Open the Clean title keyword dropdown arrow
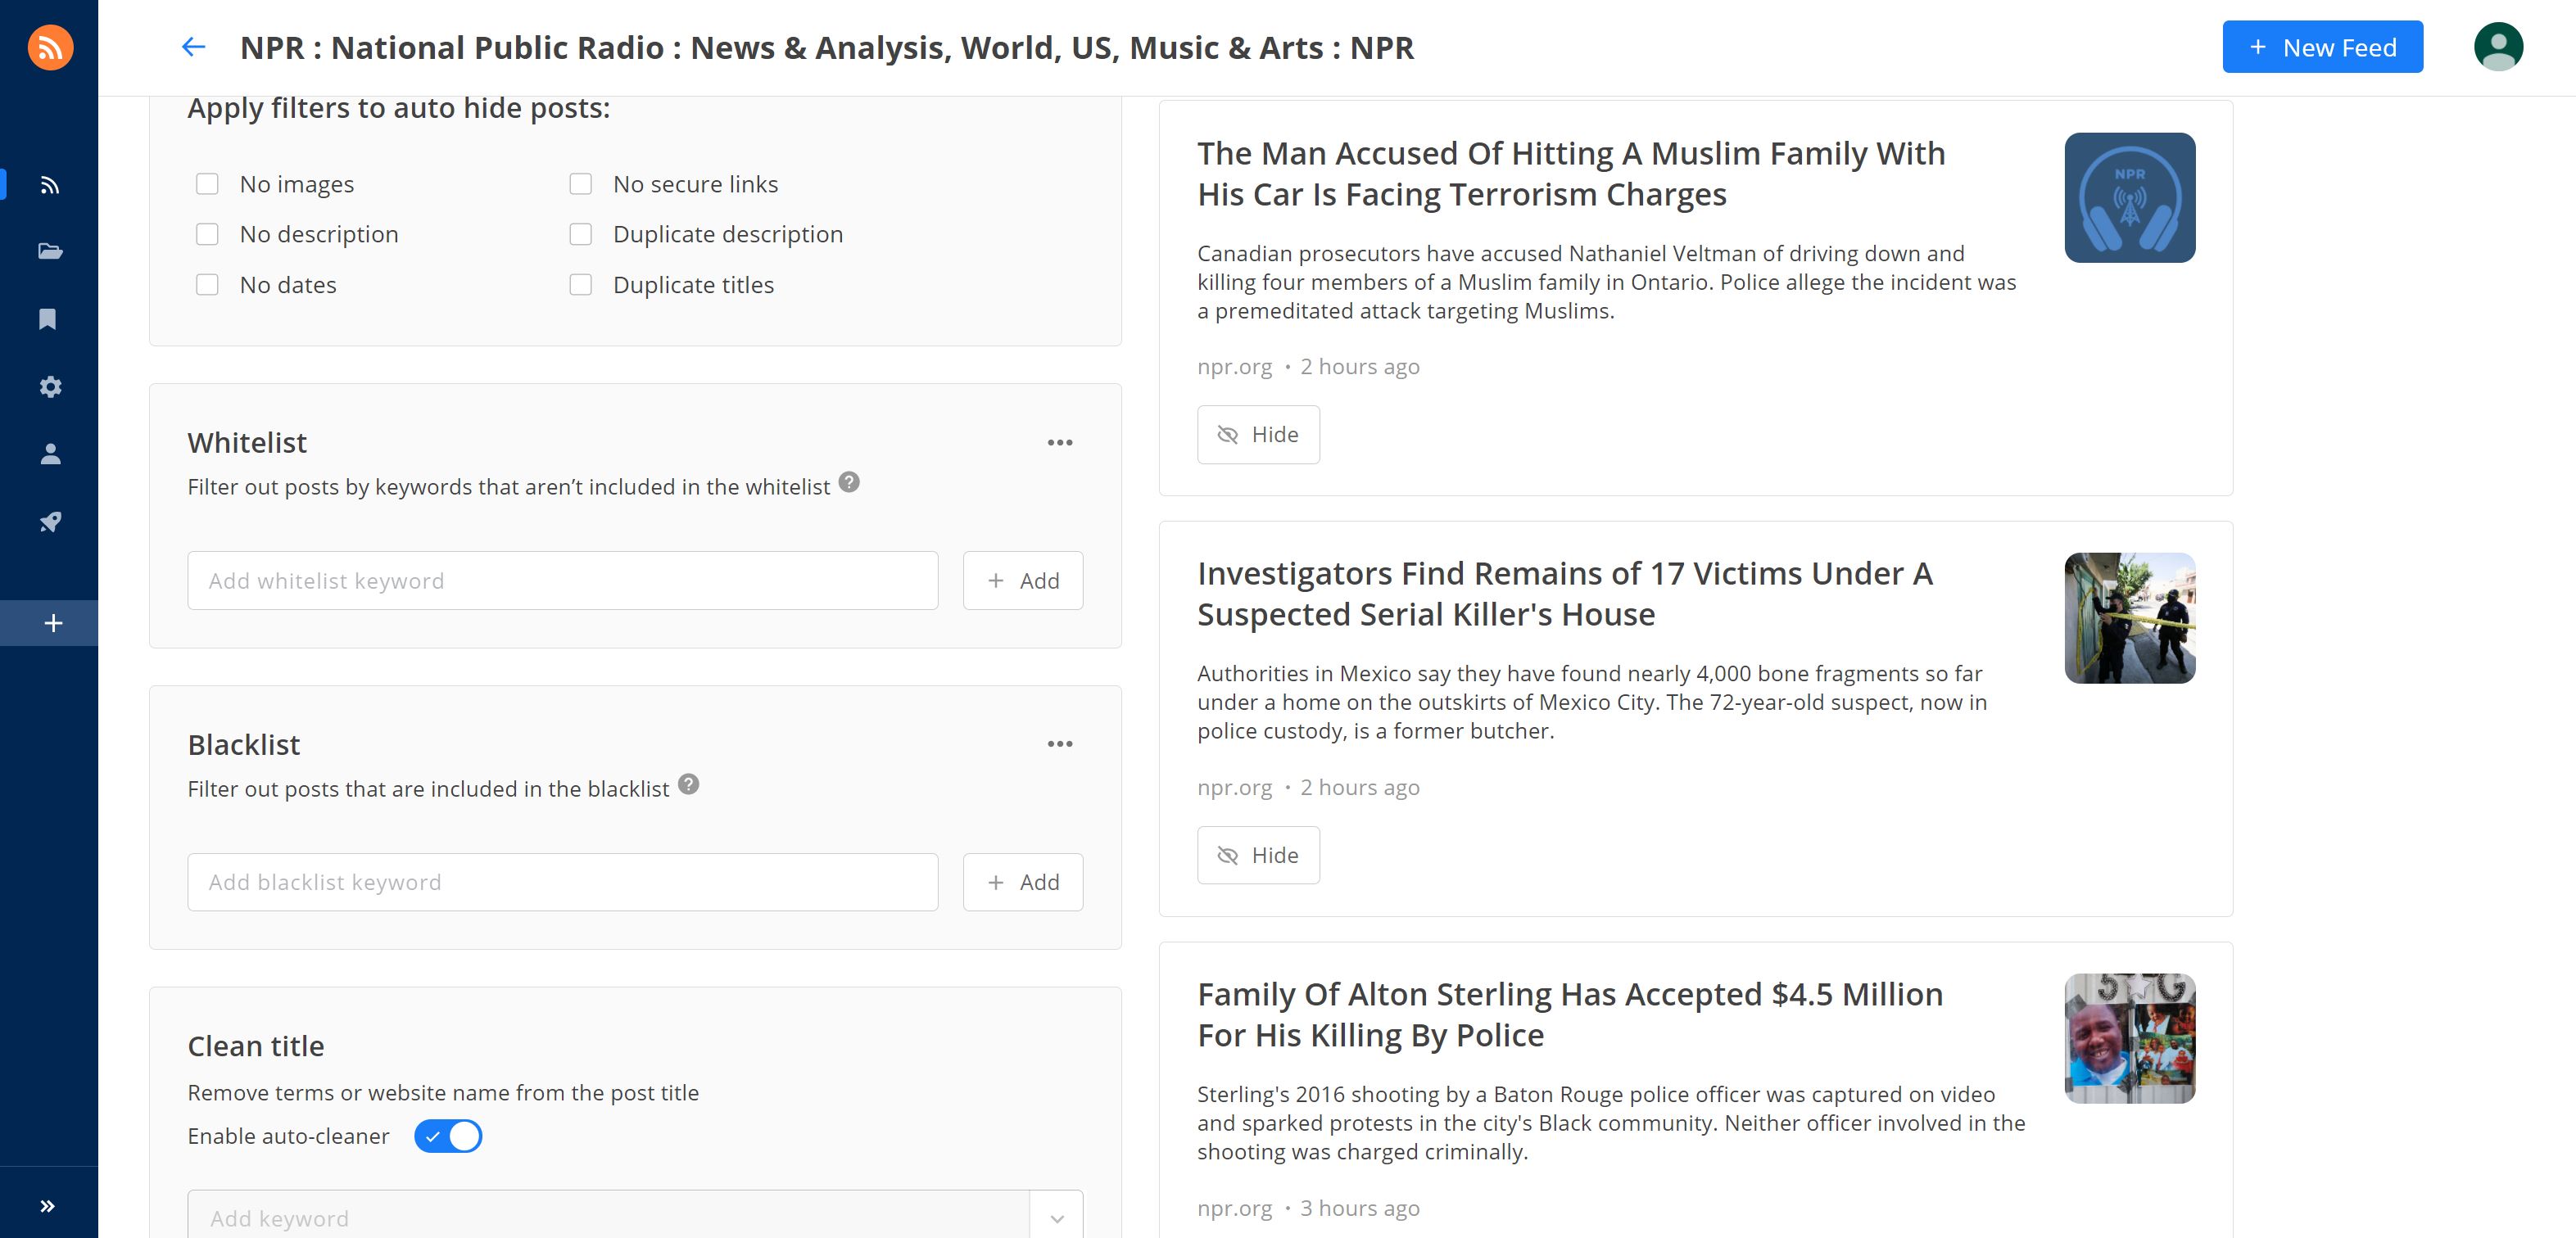The width and height of the screenshot is (2576, 1238). point(1057,1218)
